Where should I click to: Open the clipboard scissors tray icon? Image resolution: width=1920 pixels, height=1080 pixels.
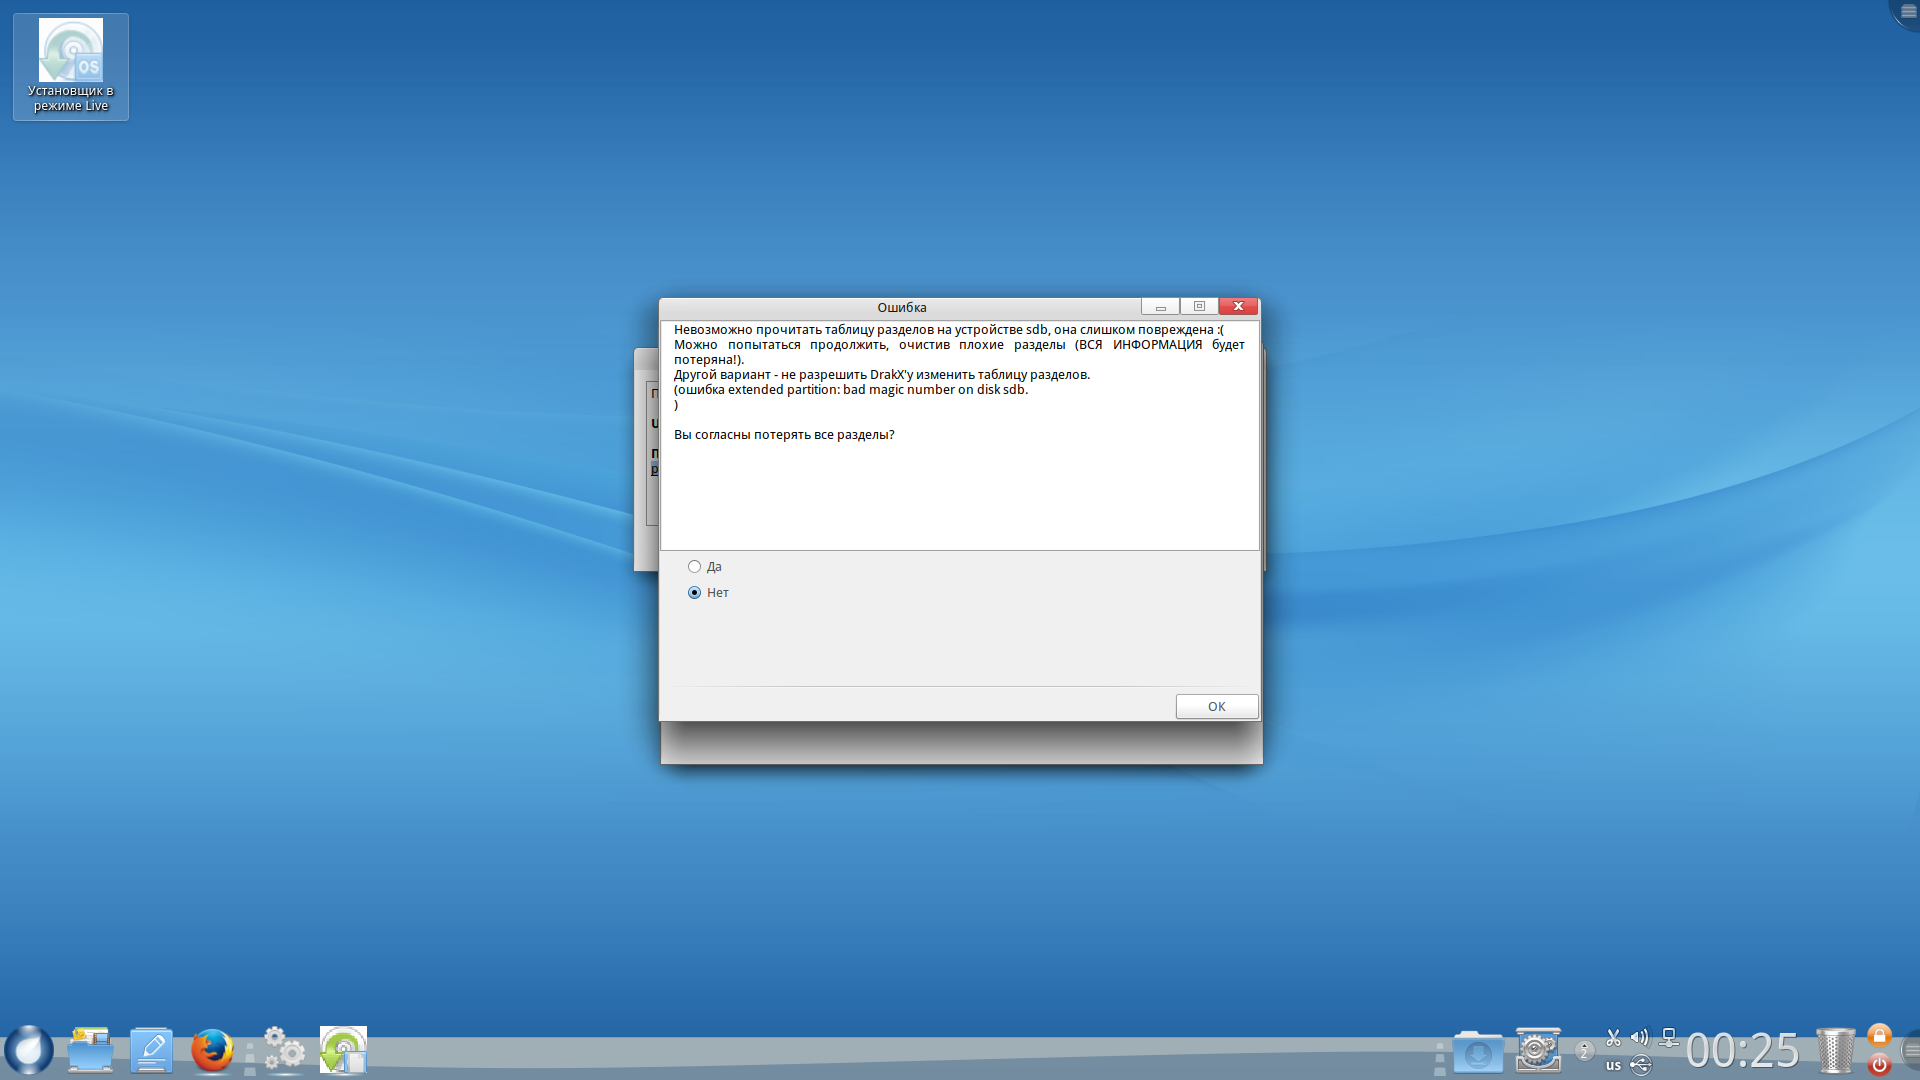(x=1613, y=1038)
